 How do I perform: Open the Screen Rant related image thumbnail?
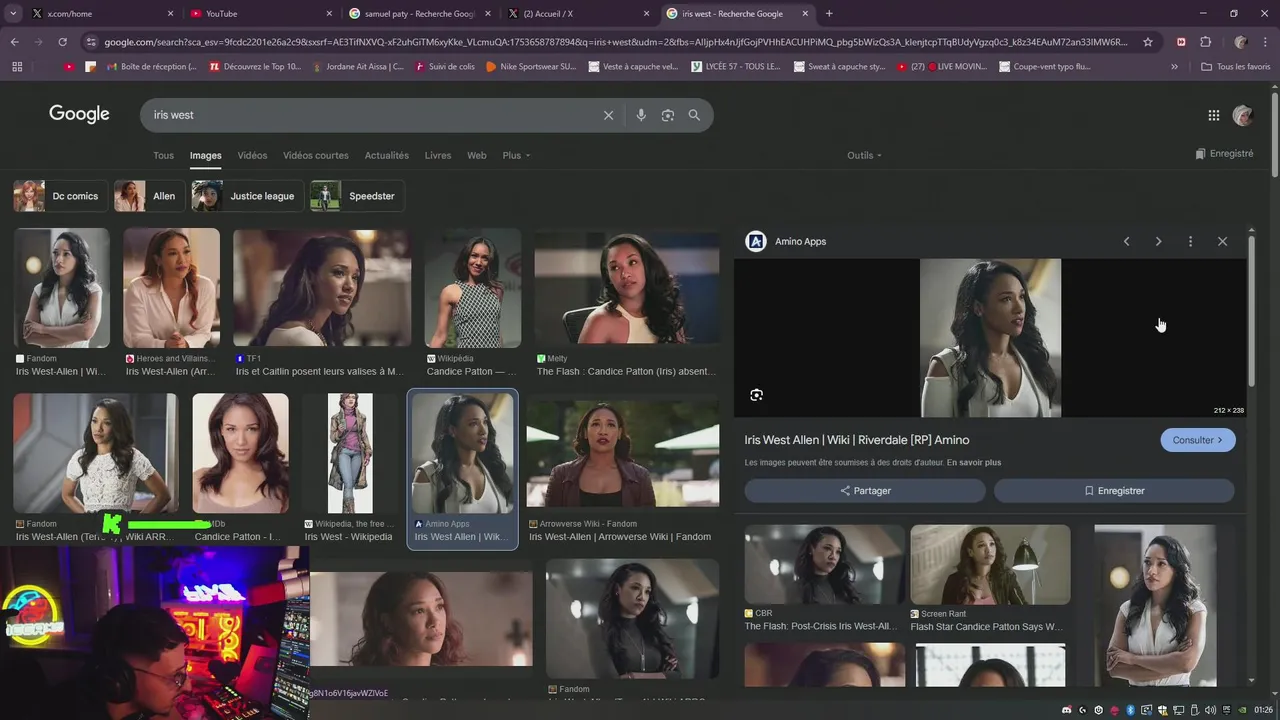990,565
